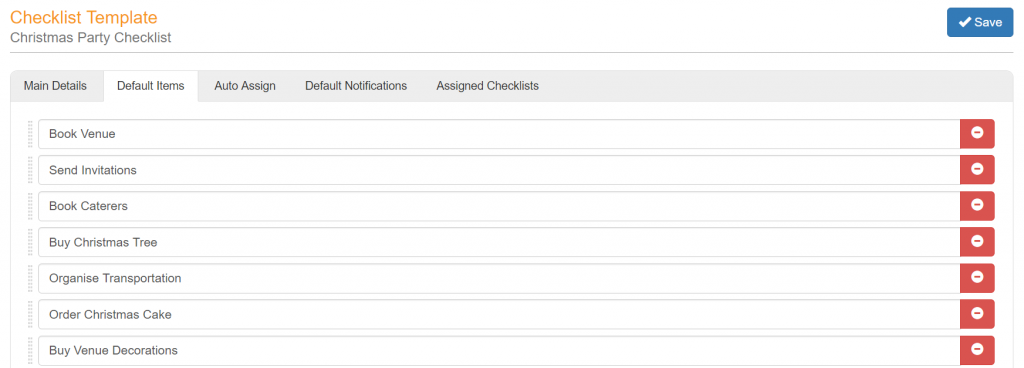Grab the Book Venue drag handle

30,134
